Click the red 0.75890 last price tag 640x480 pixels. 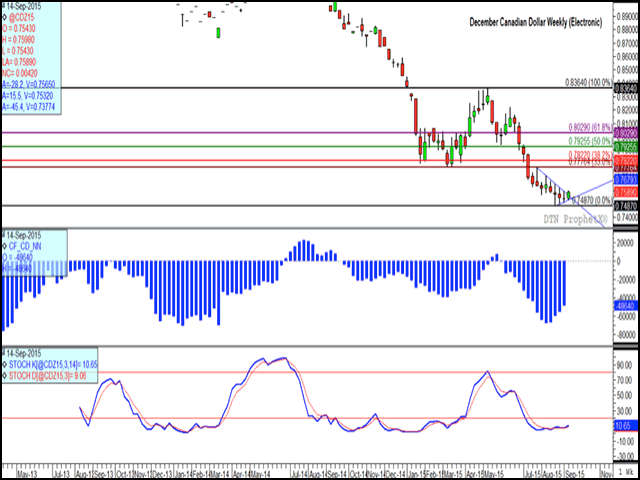coord(627,191)
